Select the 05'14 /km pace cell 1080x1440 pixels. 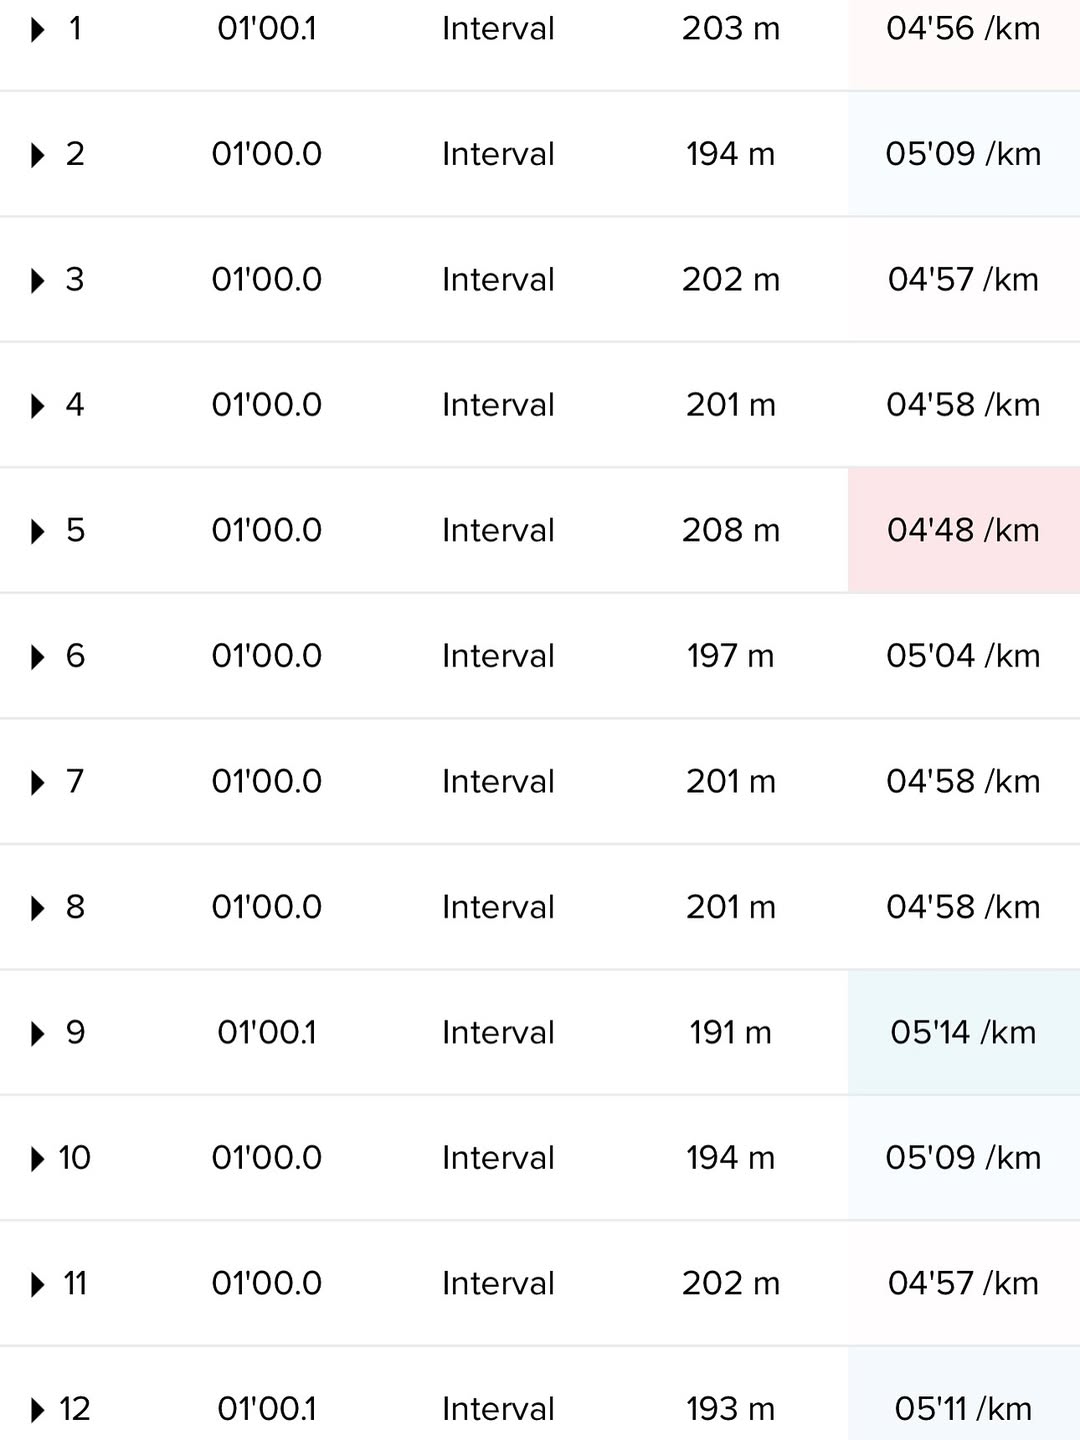(x=964, y=1032)
